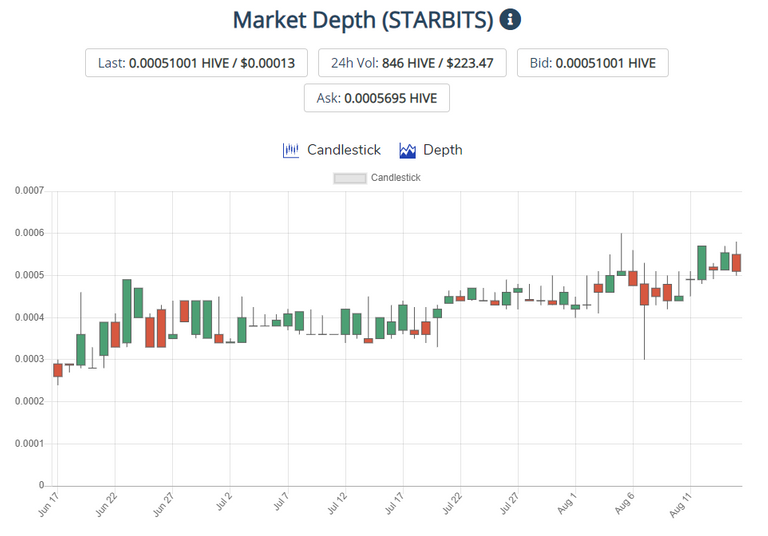Click the 0.0005 y-axis value
Image resolution: width=768 pixels, height=536 pixels.
(29, 275)
